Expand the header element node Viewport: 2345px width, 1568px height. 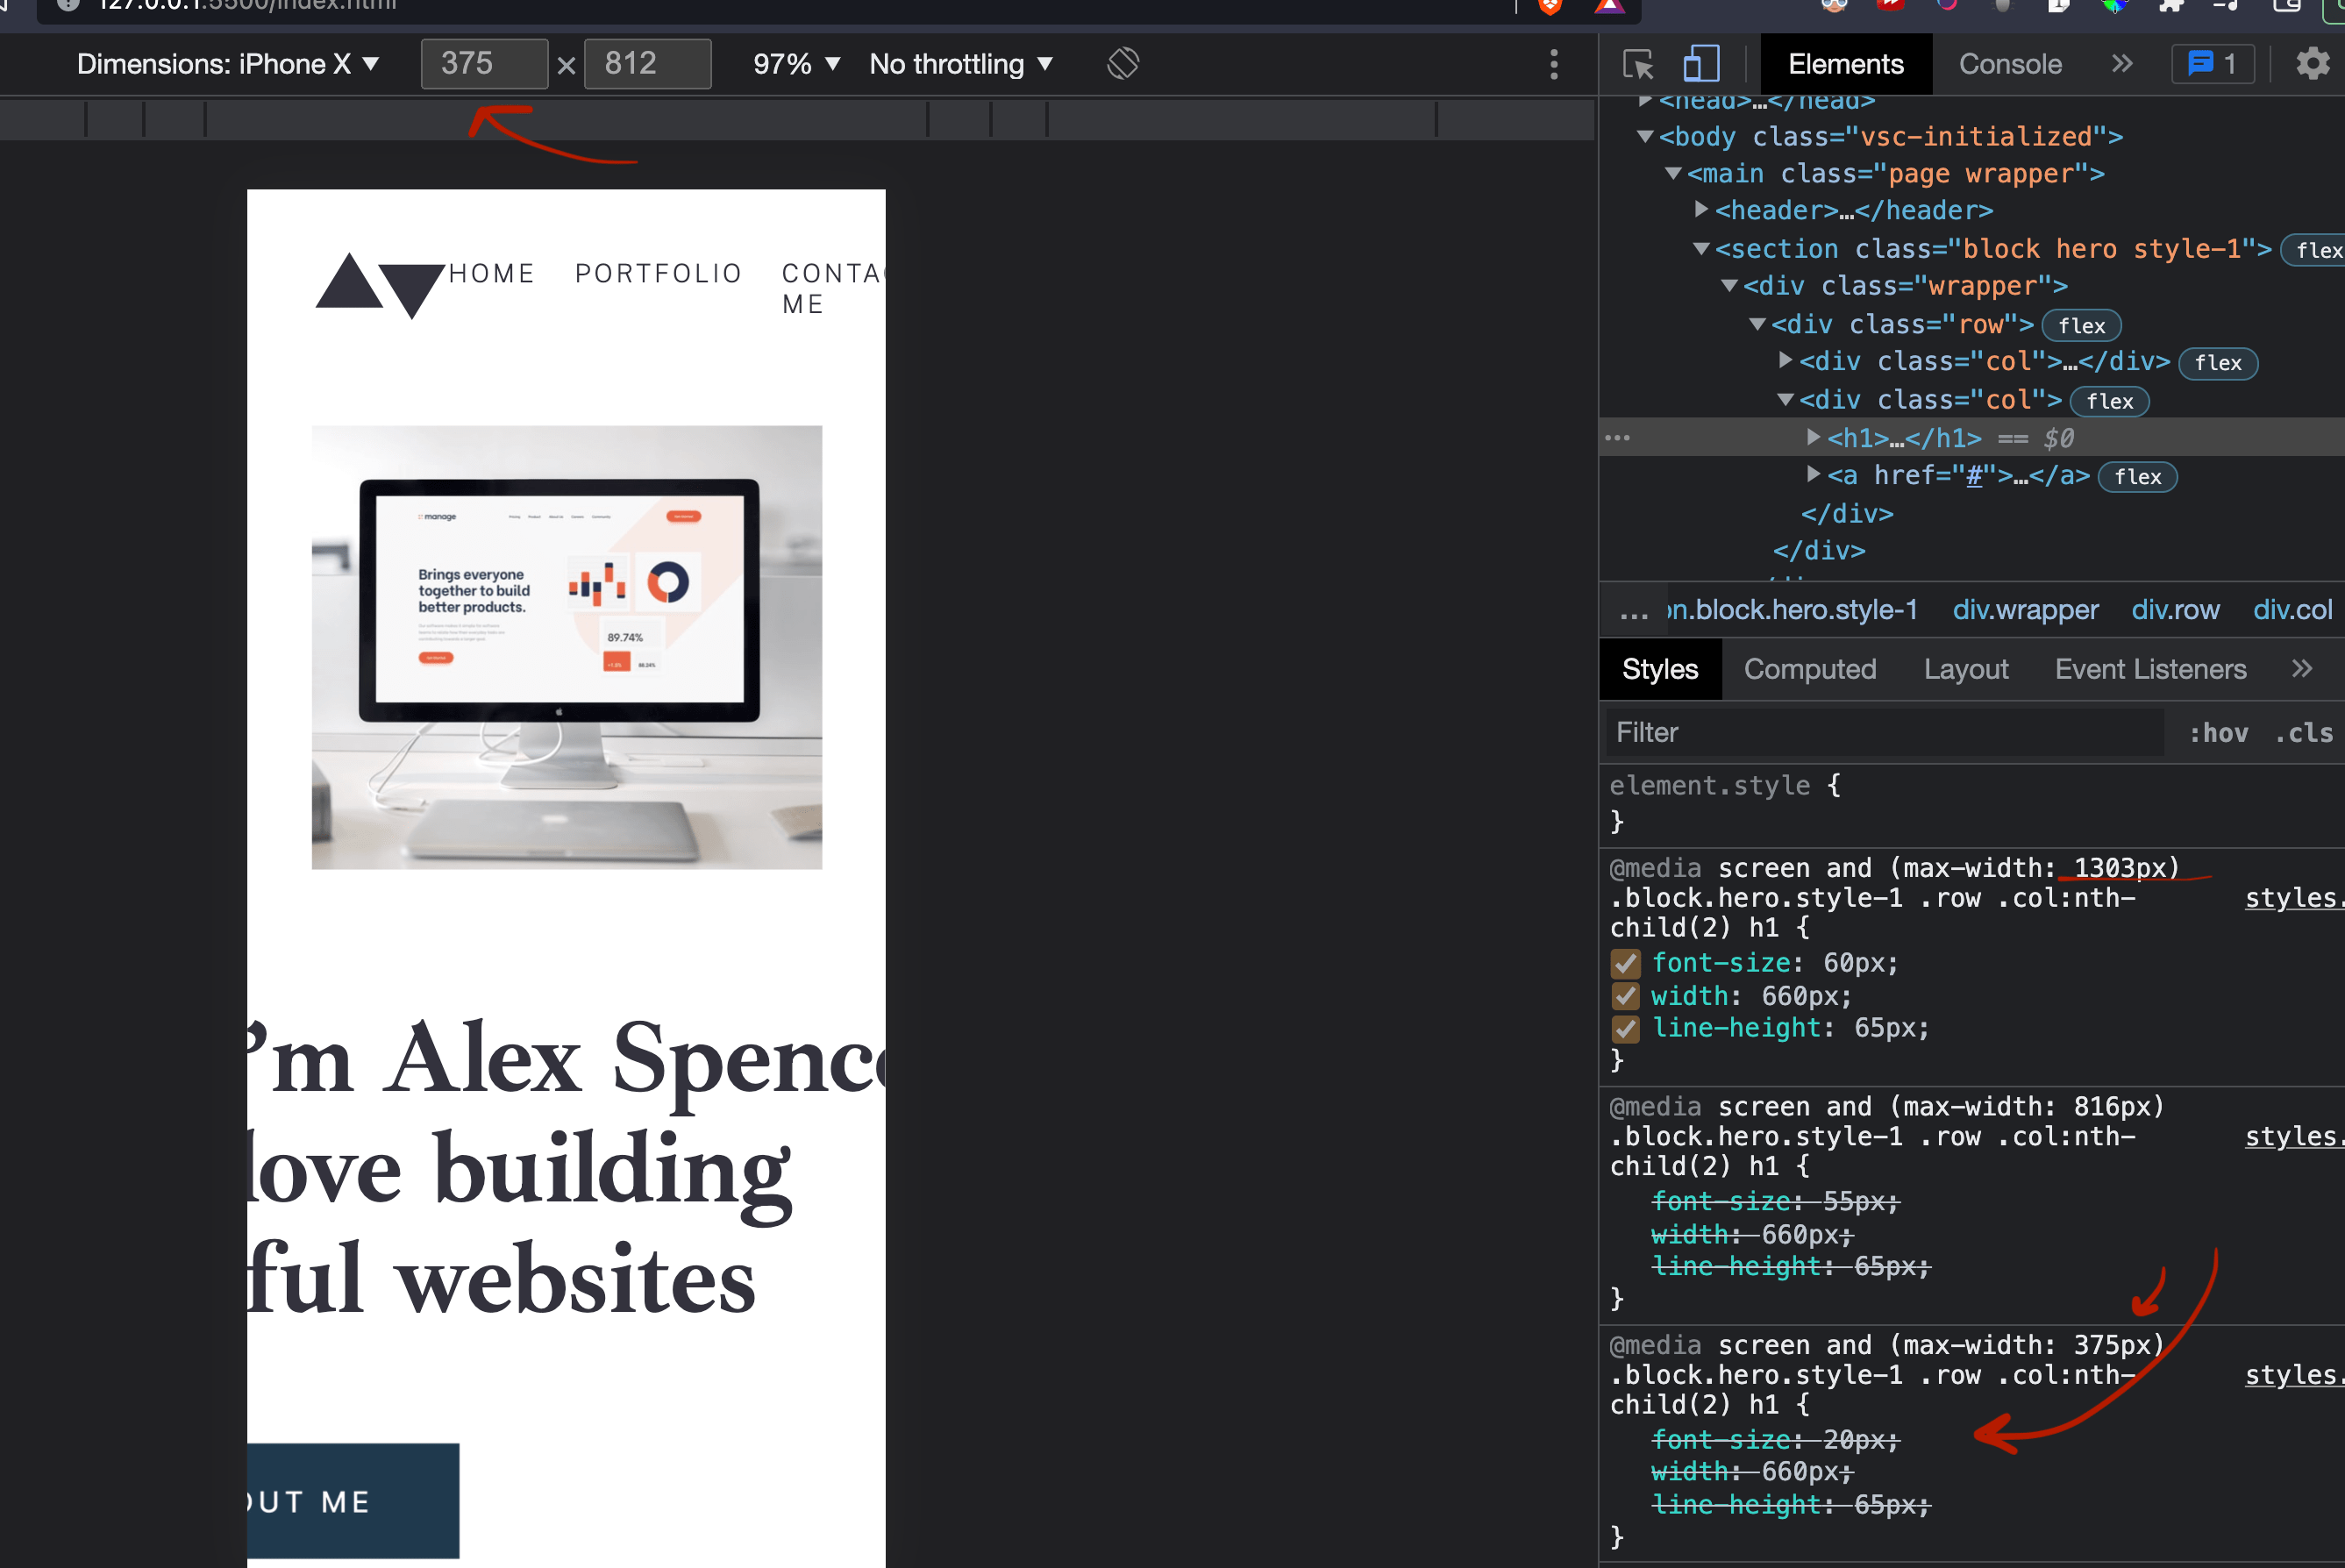coord(1701,210)
